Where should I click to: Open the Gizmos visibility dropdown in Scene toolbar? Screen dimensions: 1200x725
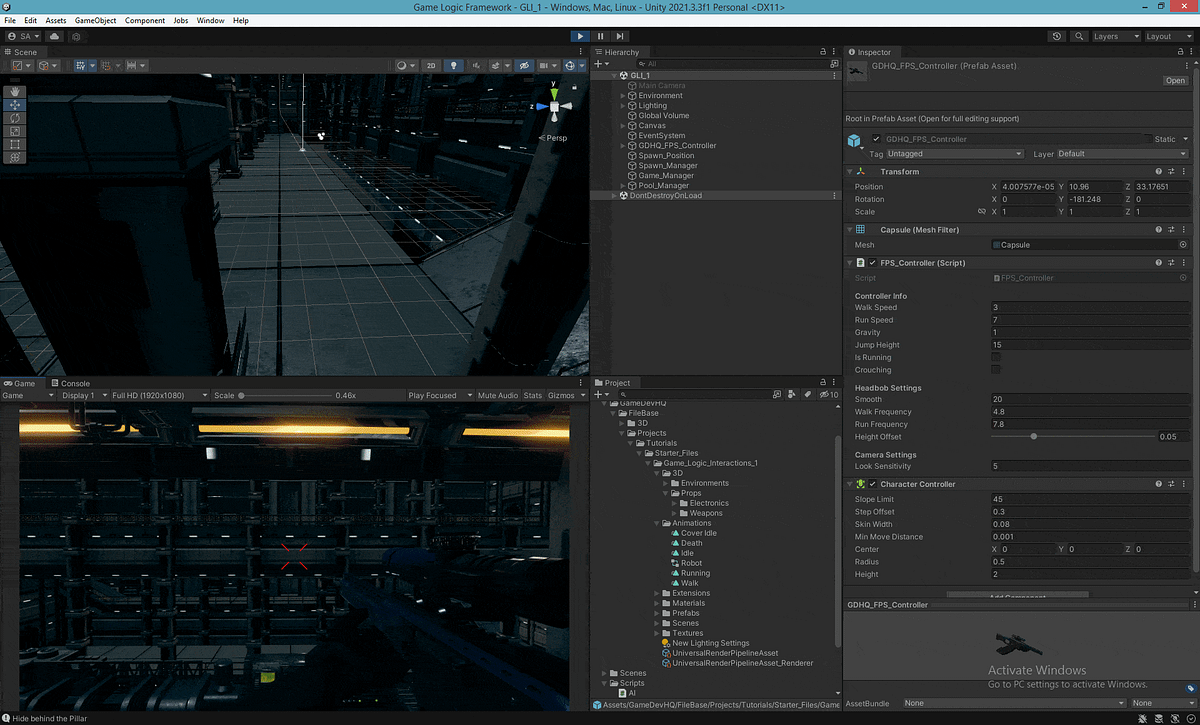point(582,65)
